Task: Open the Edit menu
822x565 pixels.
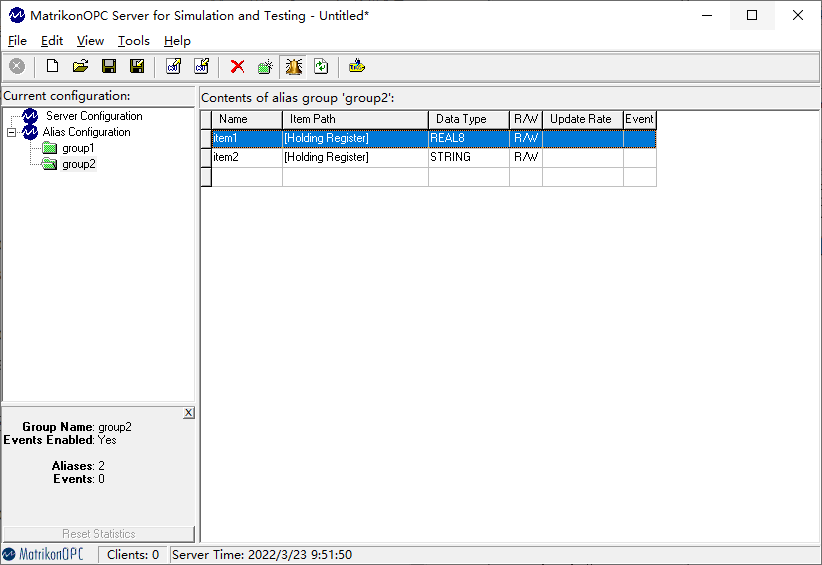Action: click(52, 41)
